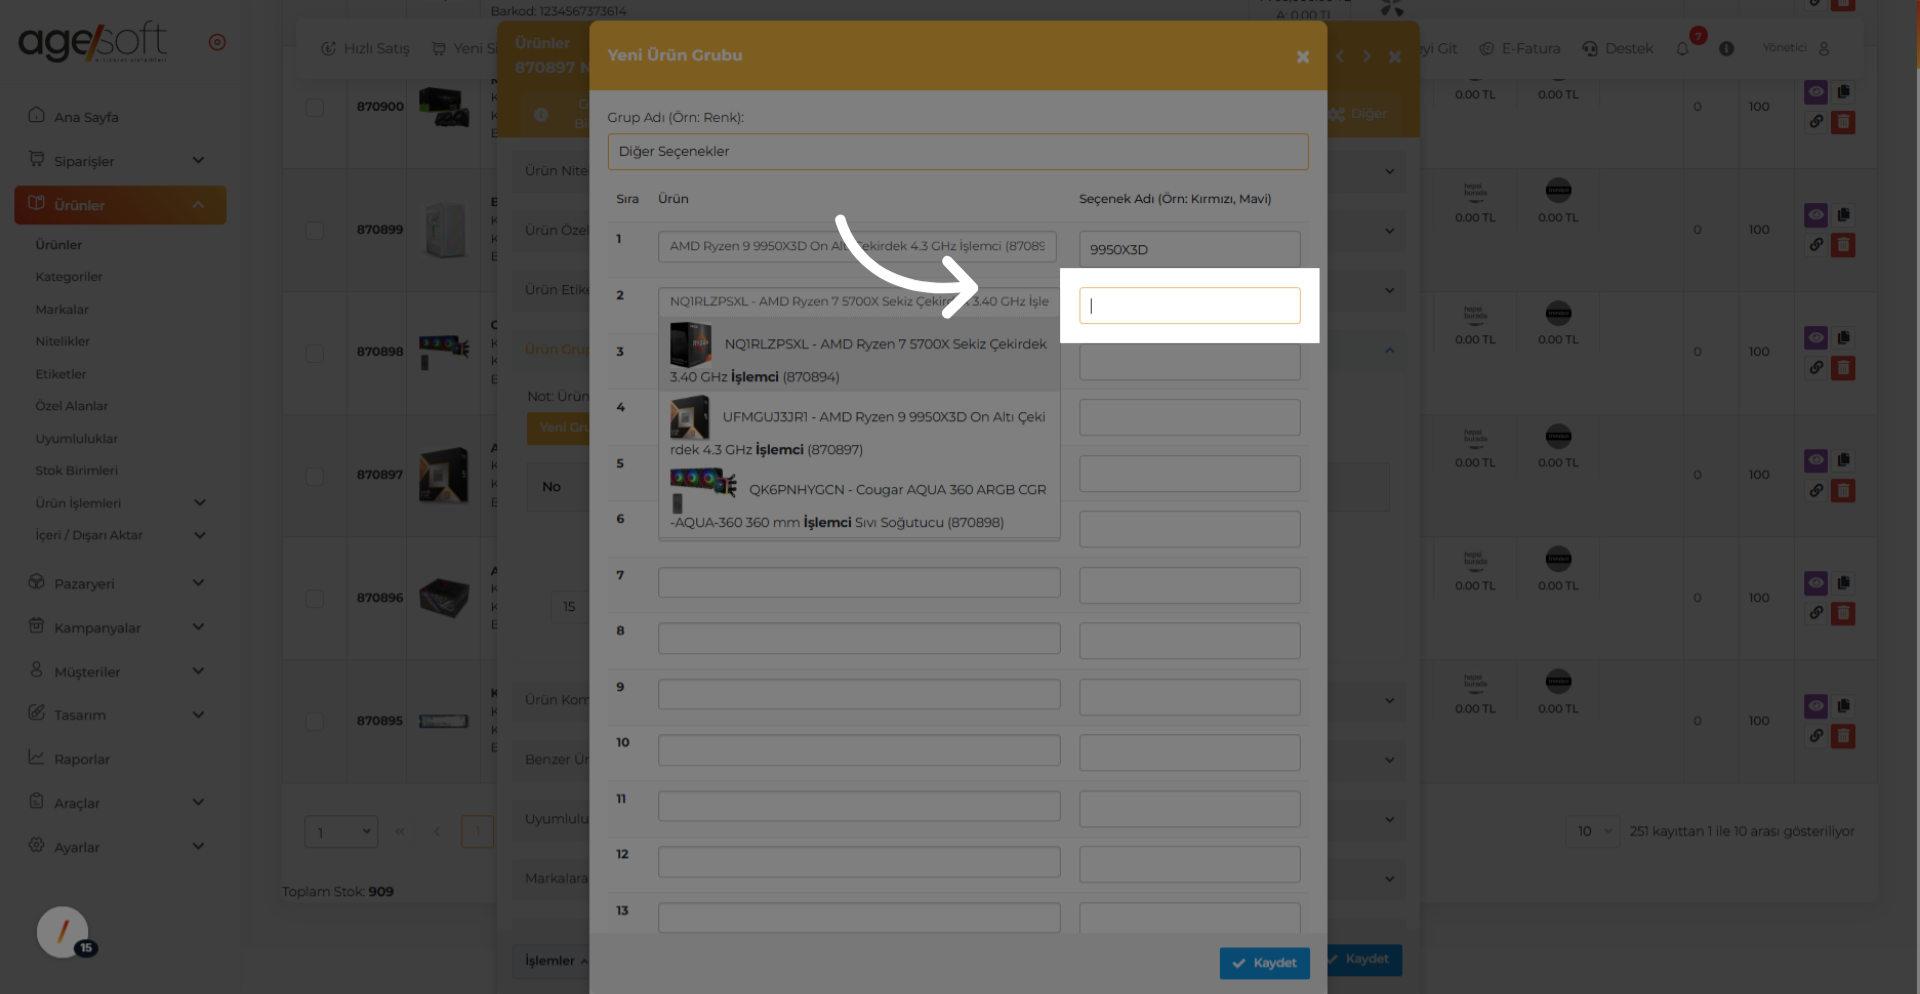The width and height of the screenshot is (1920, 994).
Task: Delete product 870900 with red trash icon
Action: coord(1843,122)
